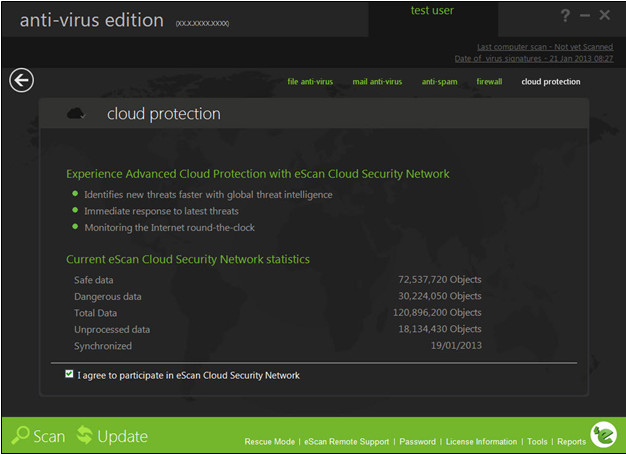Click the back arrow icon
This screenshot has height=454, width=626.
tap(22, 80)
